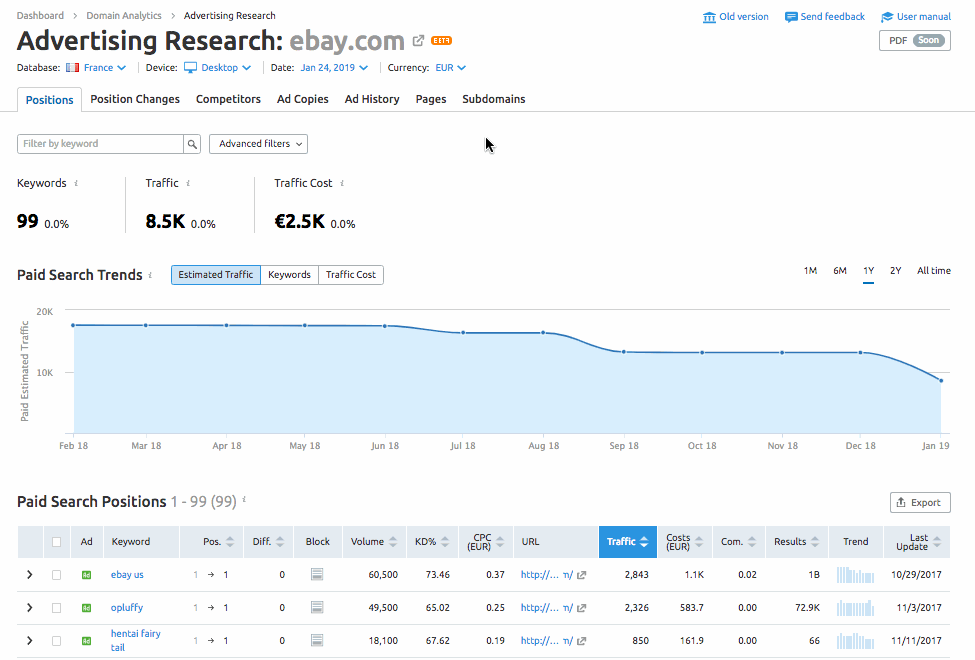Switch to the Pages tab
This screenshot has height=660, width=975.
pyautogui.click(x=431, y=99)
